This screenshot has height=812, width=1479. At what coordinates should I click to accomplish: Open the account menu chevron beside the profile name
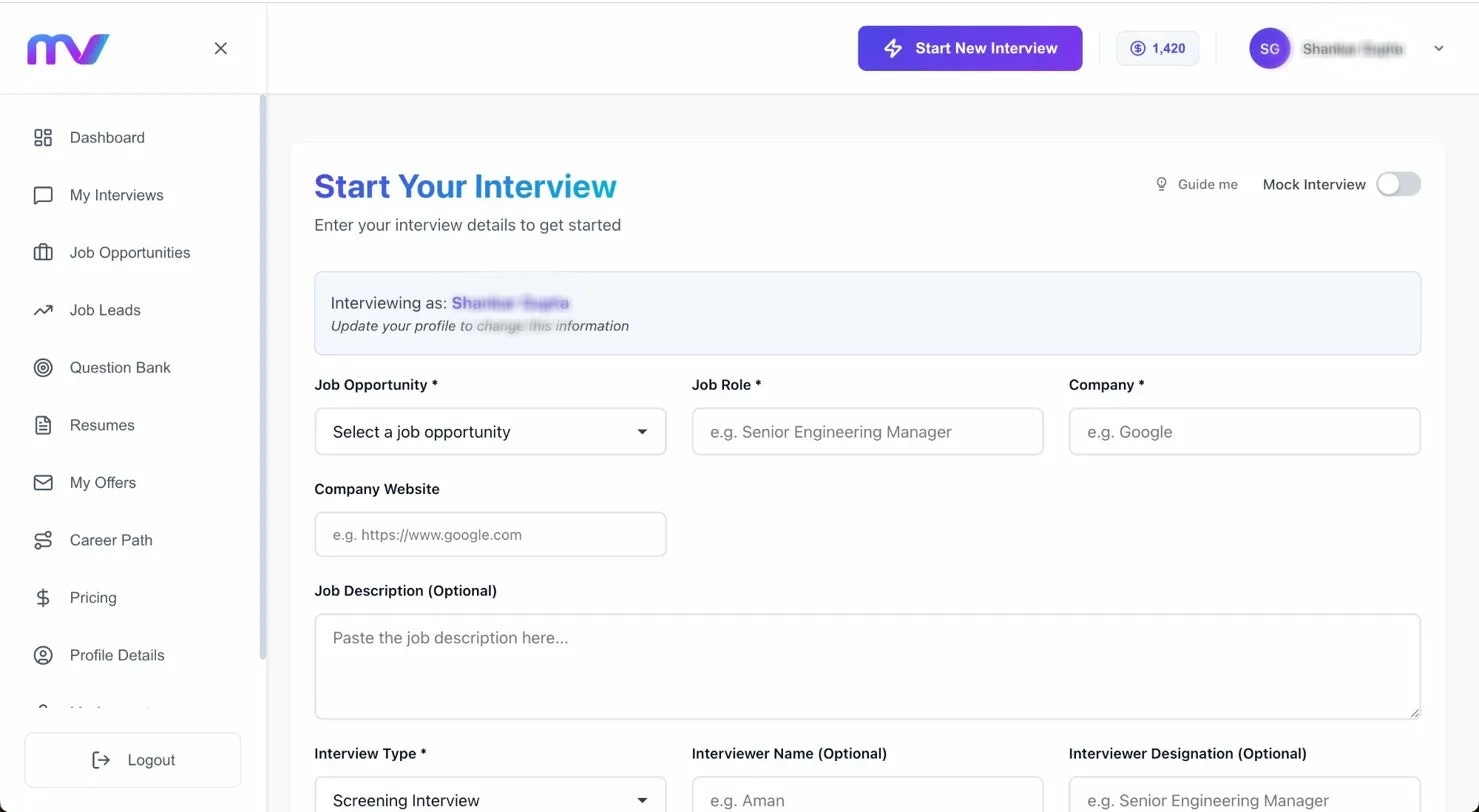click(x=1438, y=48)
